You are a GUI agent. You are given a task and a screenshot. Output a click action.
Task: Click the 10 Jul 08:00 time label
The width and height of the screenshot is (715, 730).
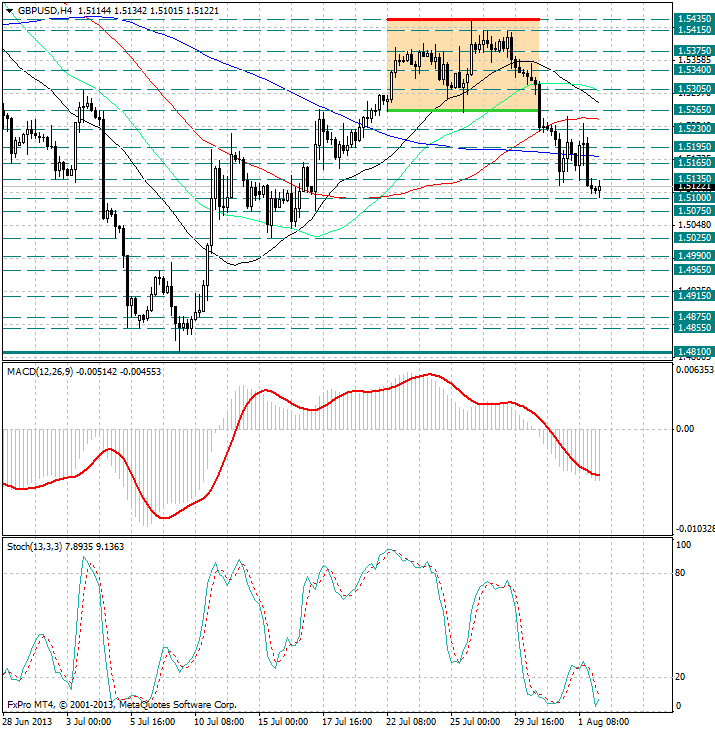[219, 722]
